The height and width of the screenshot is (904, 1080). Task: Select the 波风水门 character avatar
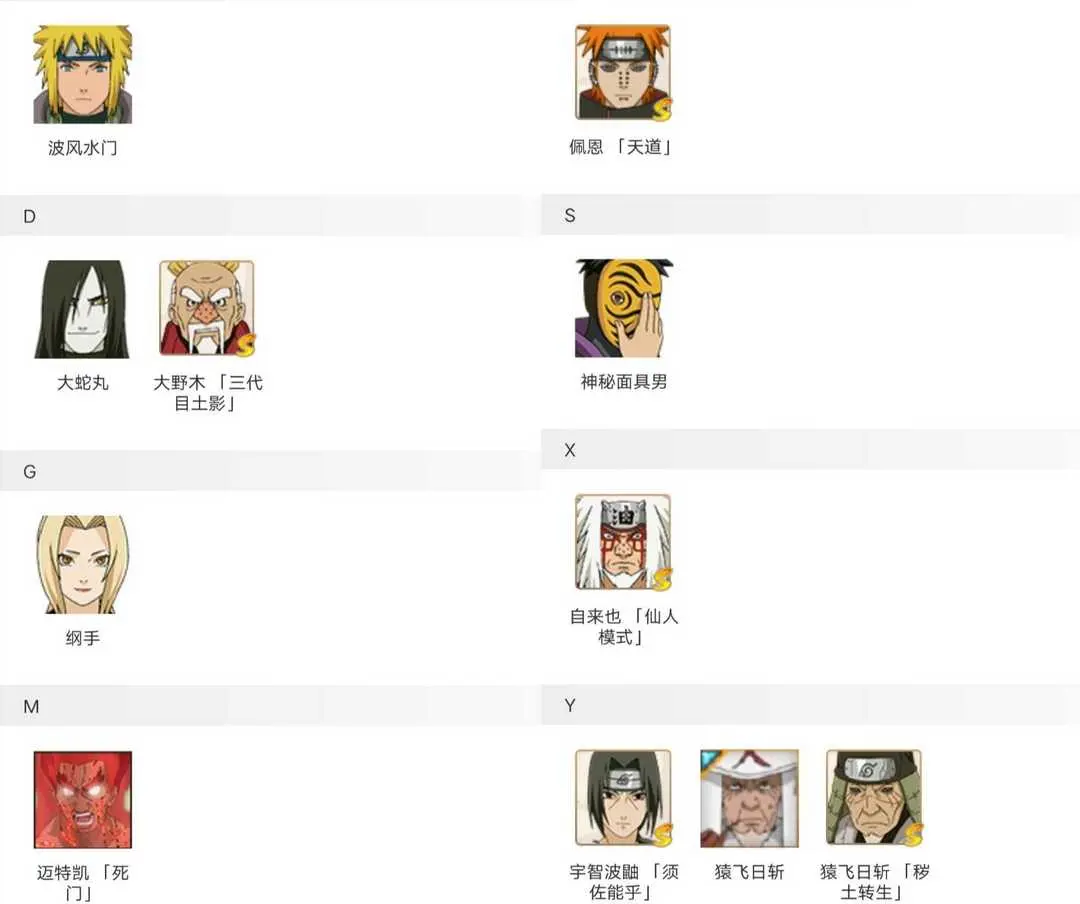point(83,75)
